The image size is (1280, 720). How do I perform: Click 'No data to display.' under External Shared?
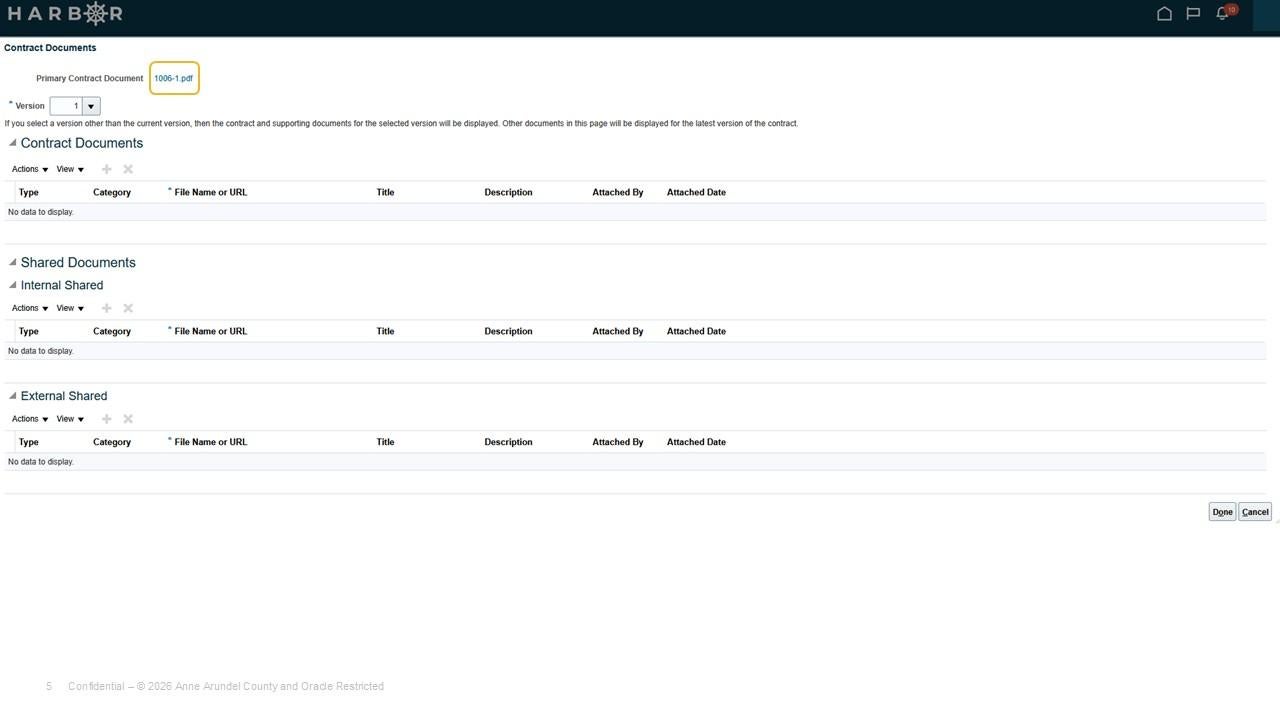coord(41,462)
